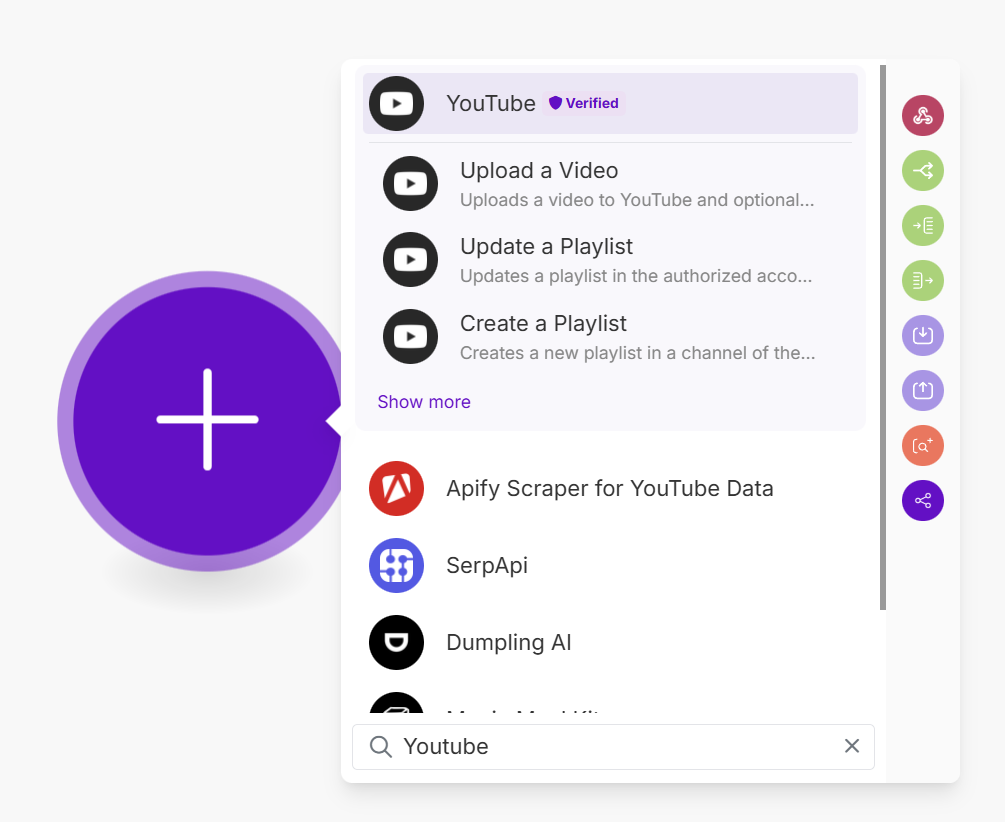Open the Webhooks icon in sidebar
The image size is (1005, 822).
pyautogui.click(x=922, y=116)
